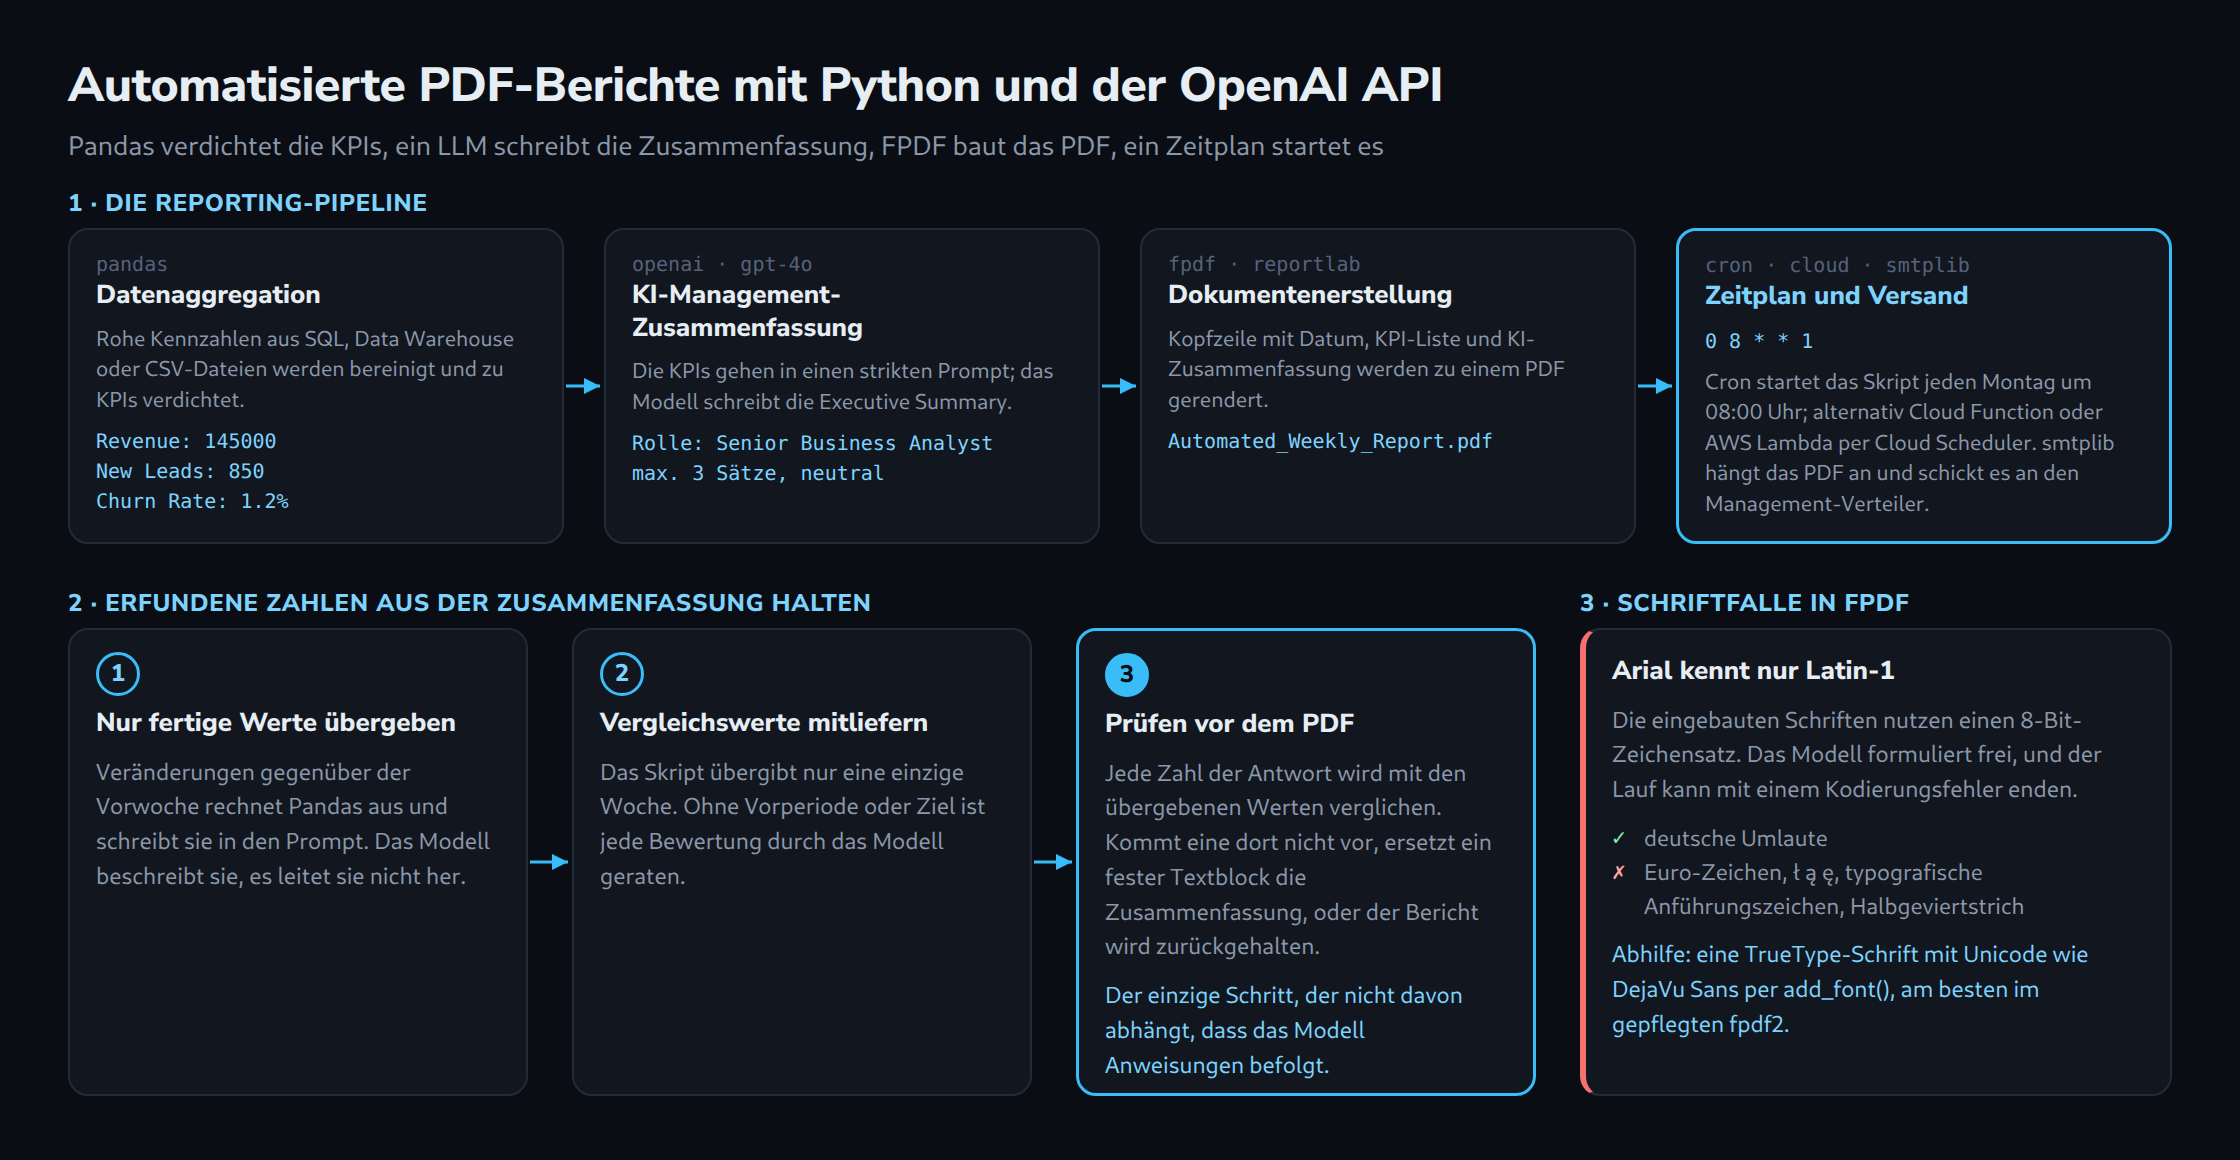Click the blue Abhilfe note about TrueType-Schrift
Viewport: 2240px width, 1160px height.
(x=1850, y=989)
